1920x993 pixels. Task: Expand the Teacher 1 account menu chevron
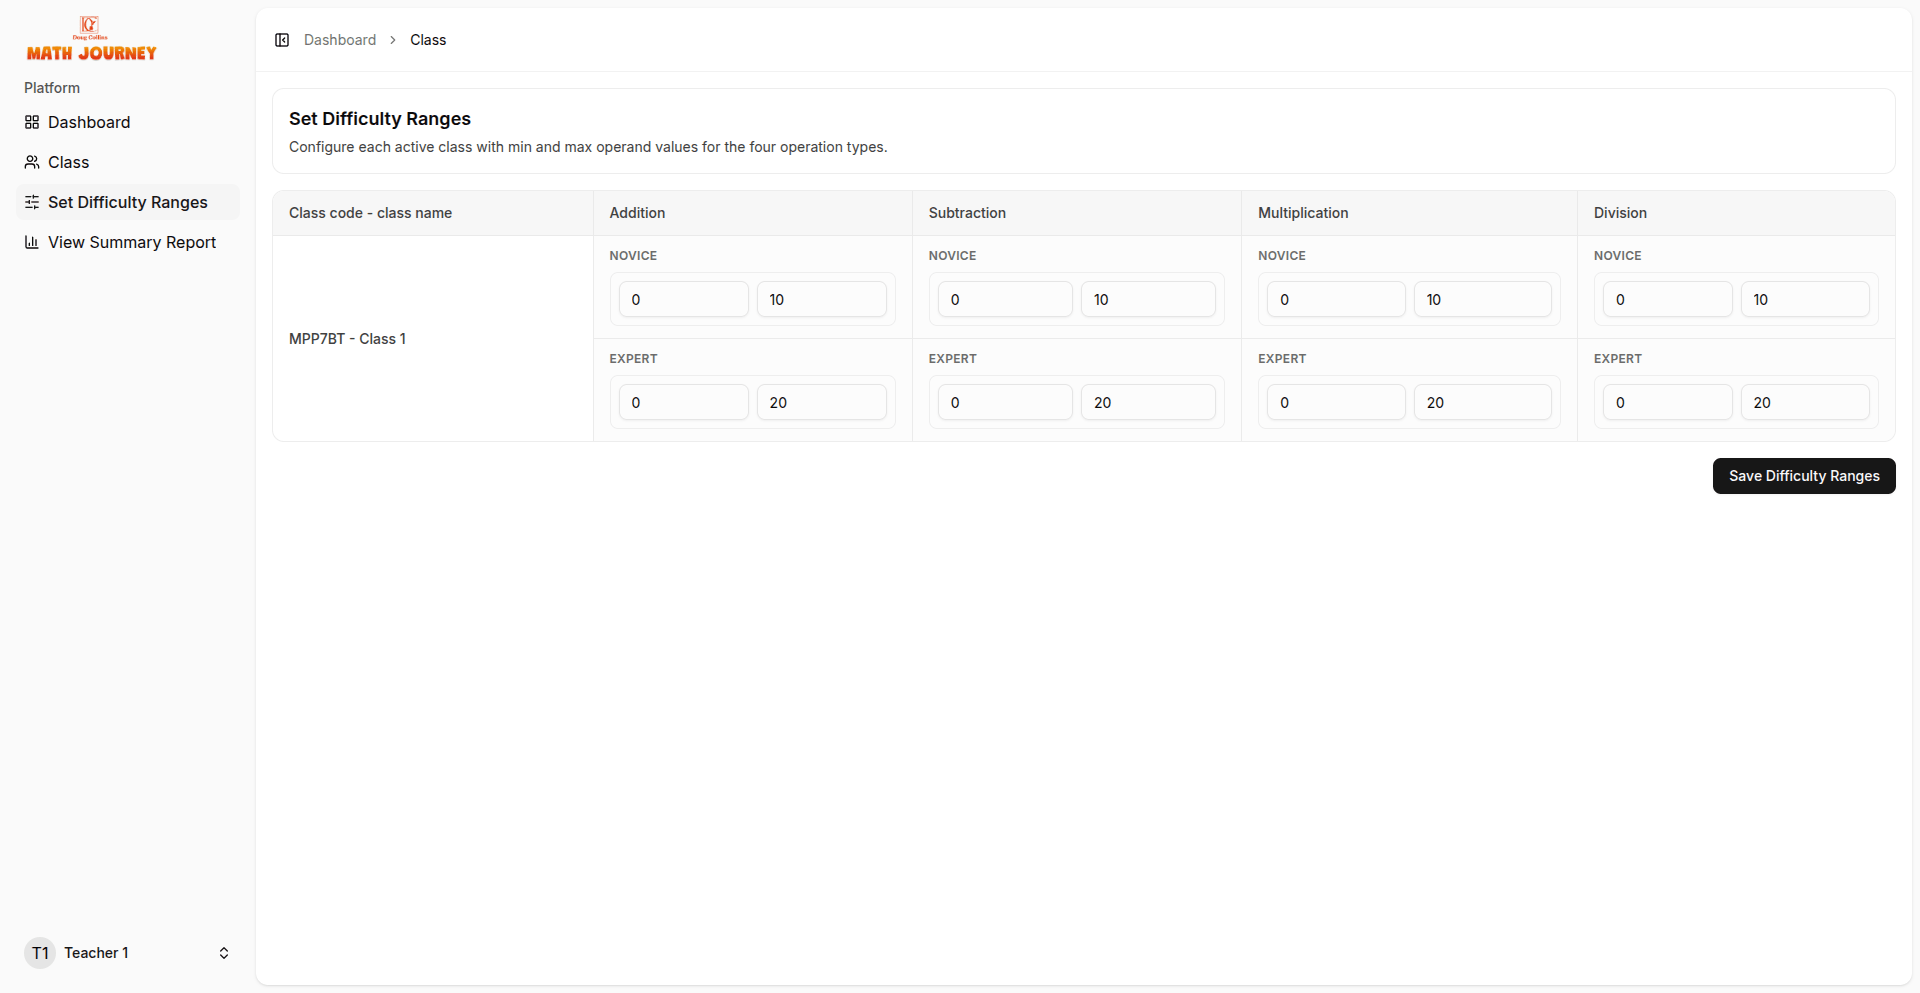click(224, 953)
